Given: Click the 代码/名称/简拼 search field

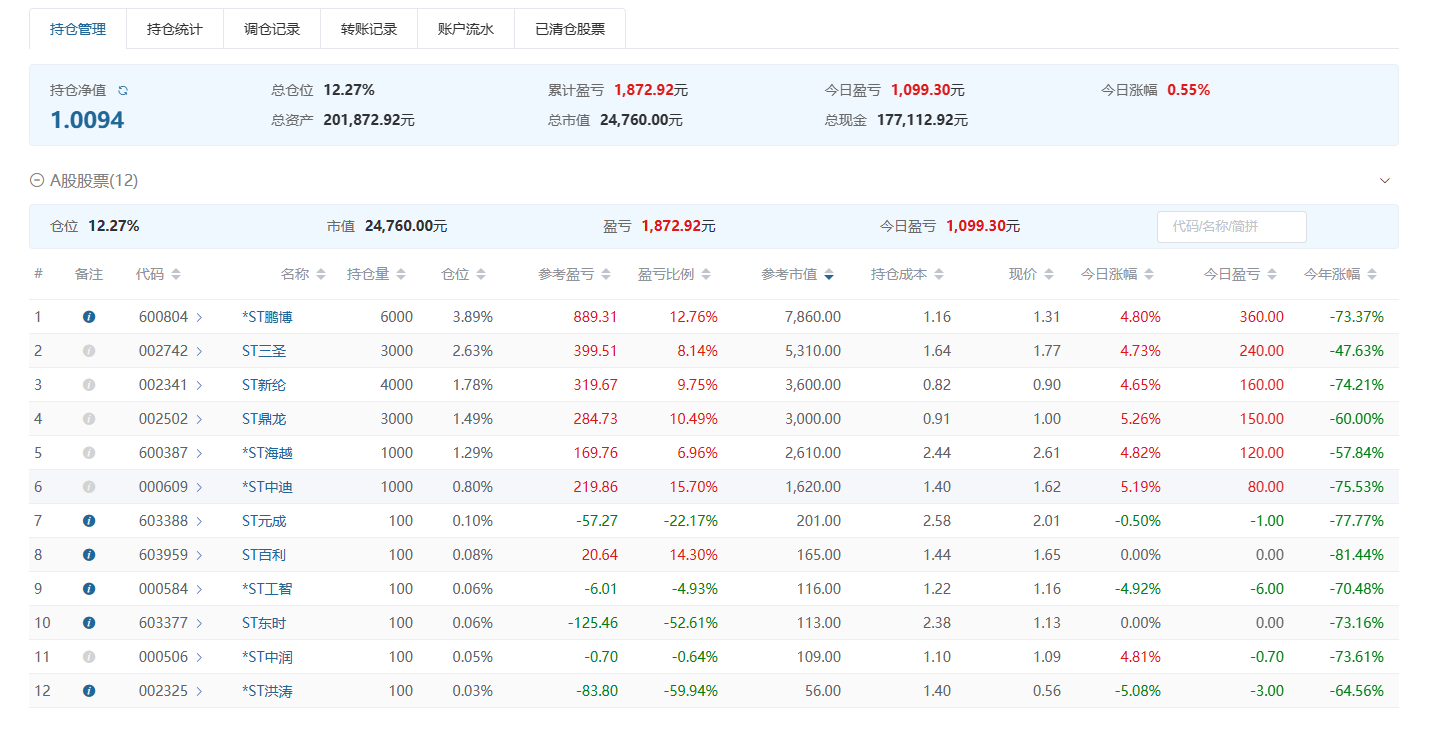Looking at the screenshot, I should [1231, 227].
